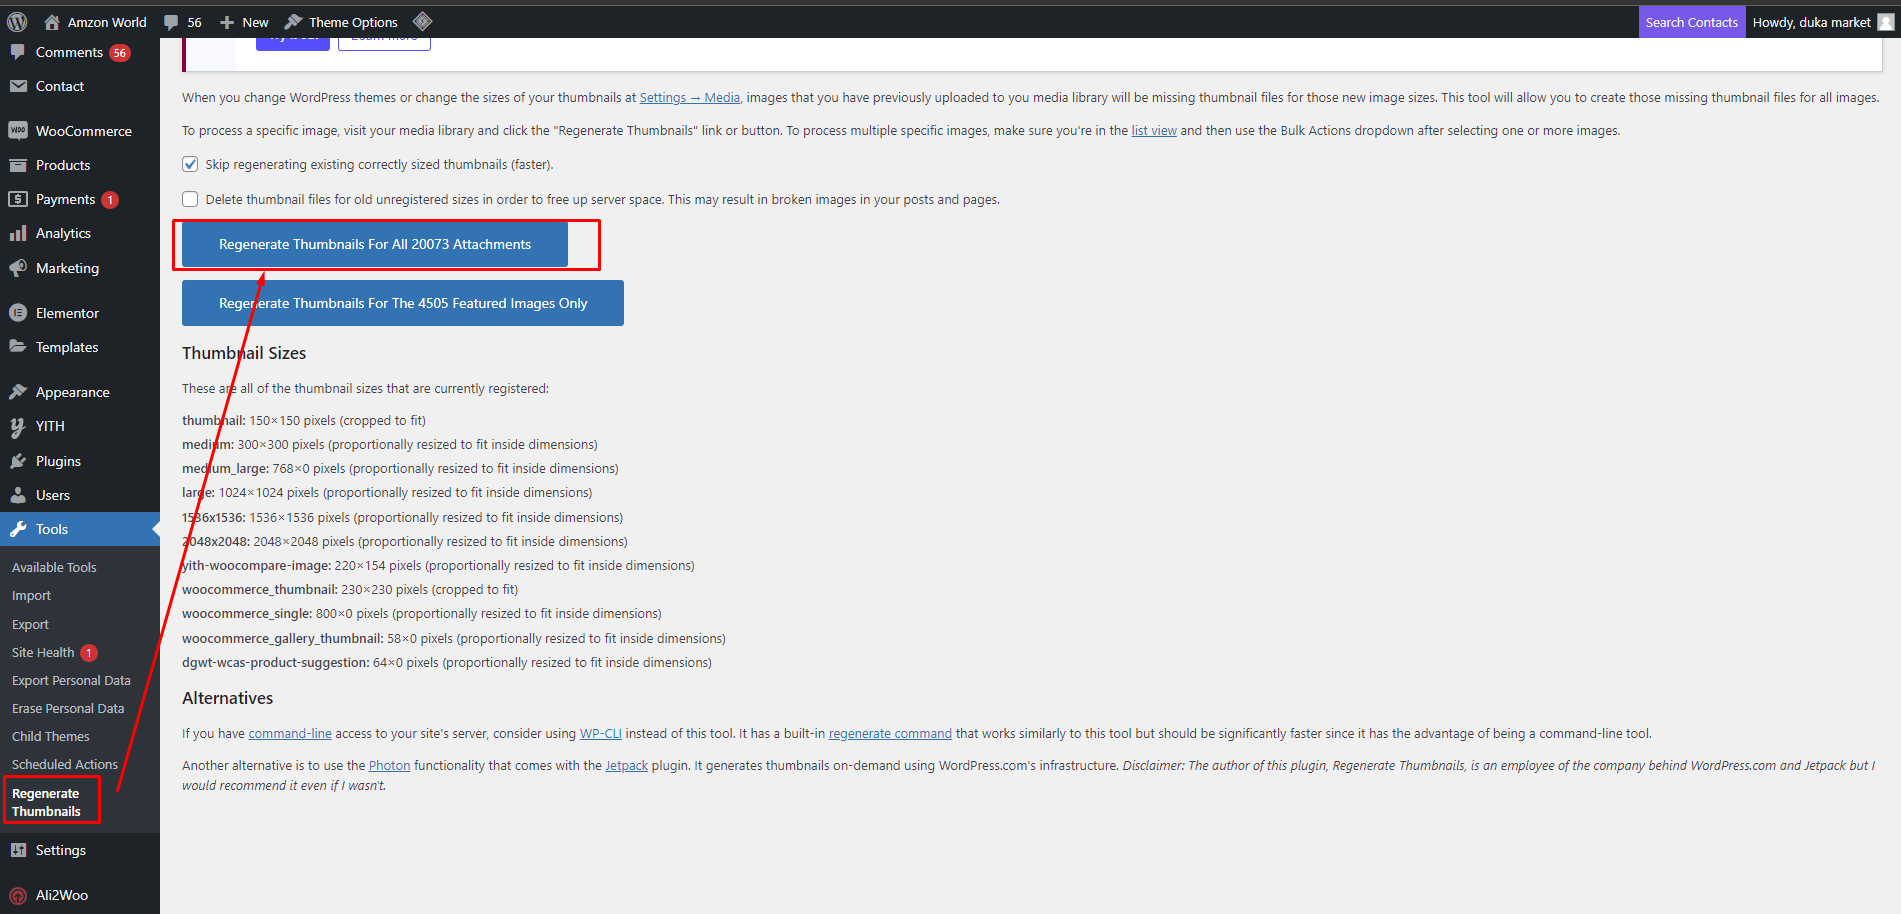Click the Analytics bar chart icon
Image resolution: width=1901 pixels, height=914 pixels.
pyautogui.click(x=18, y=233)
